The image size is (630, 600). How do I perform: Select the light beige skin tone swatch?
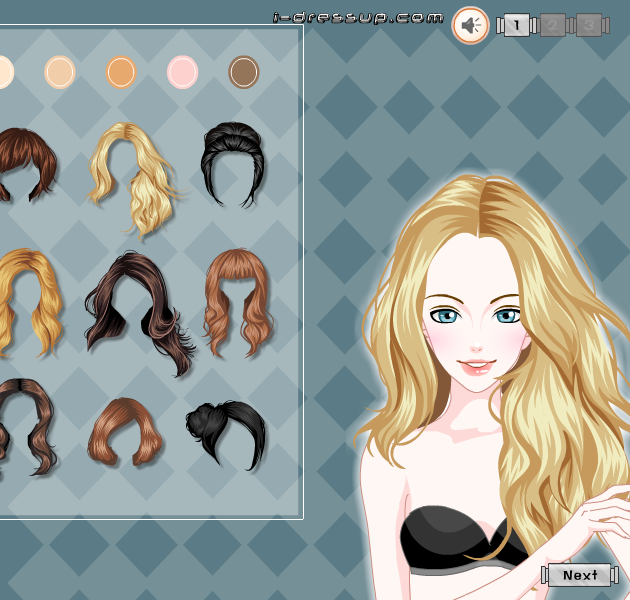click(60, 72)
